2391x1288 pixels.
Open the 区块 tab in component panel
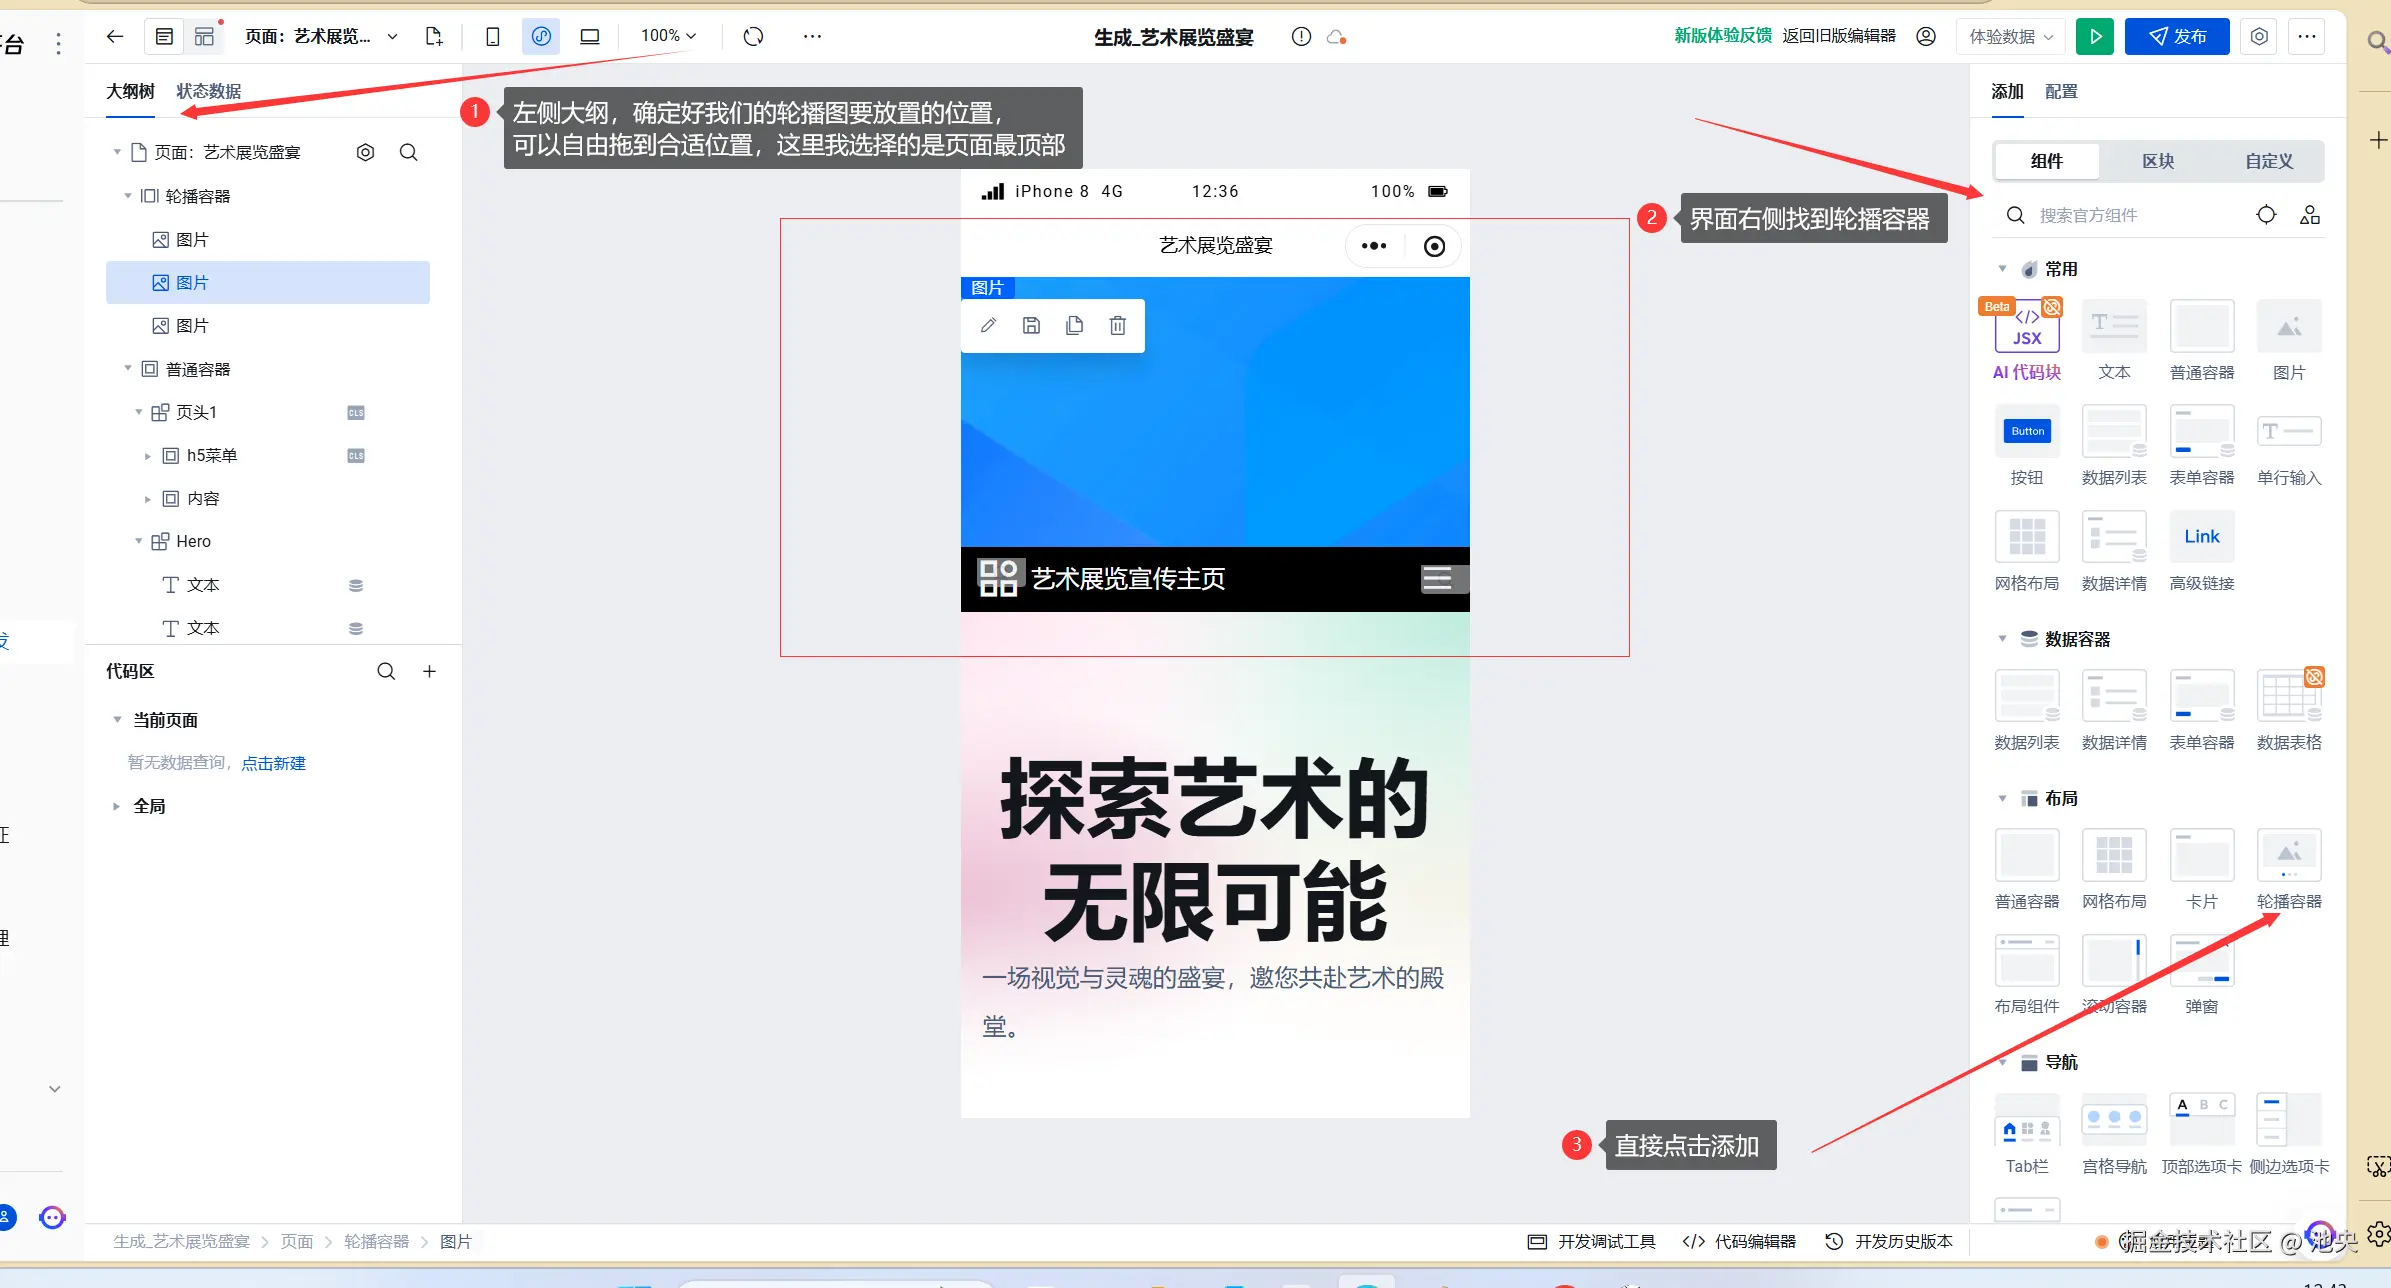[x=2158, y=162]
